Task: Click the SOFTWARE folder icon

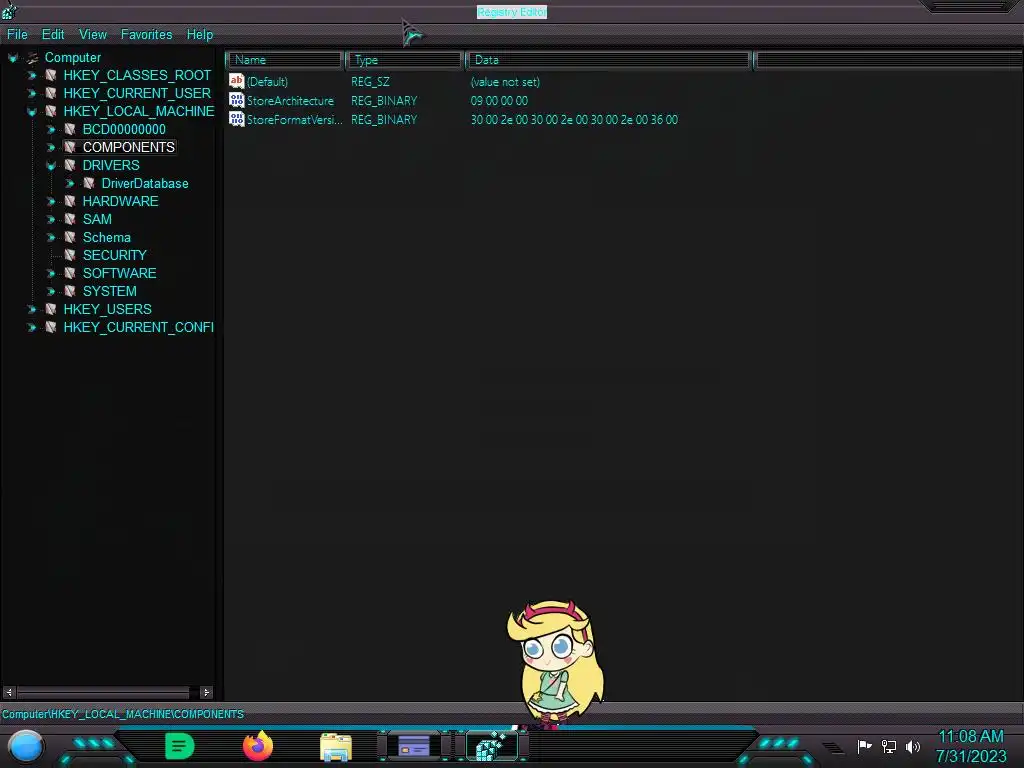Action: click(70, 273)
